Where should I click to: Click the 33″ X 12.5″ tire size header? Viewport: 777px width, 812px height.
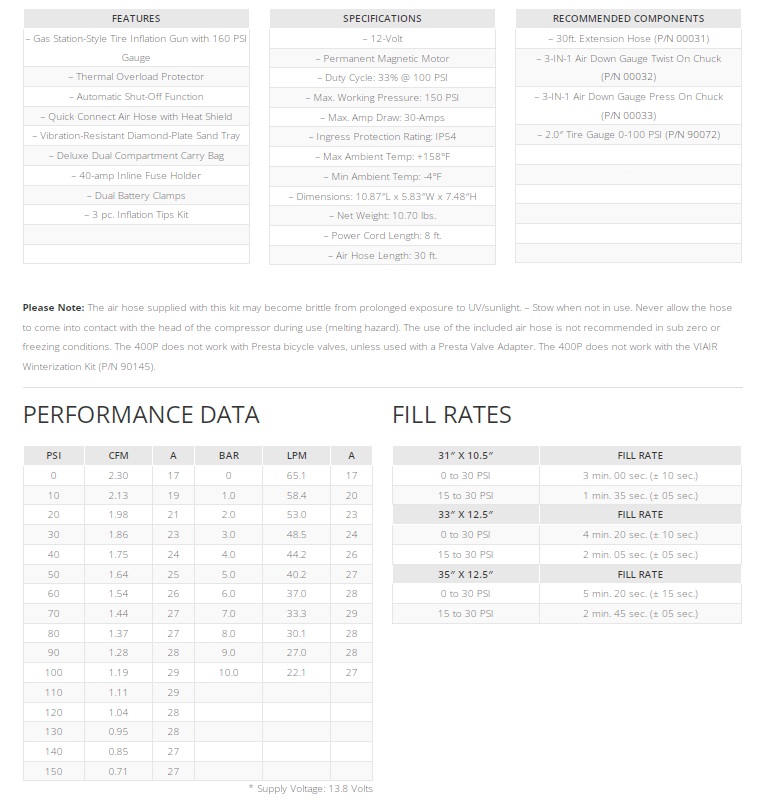465,514
